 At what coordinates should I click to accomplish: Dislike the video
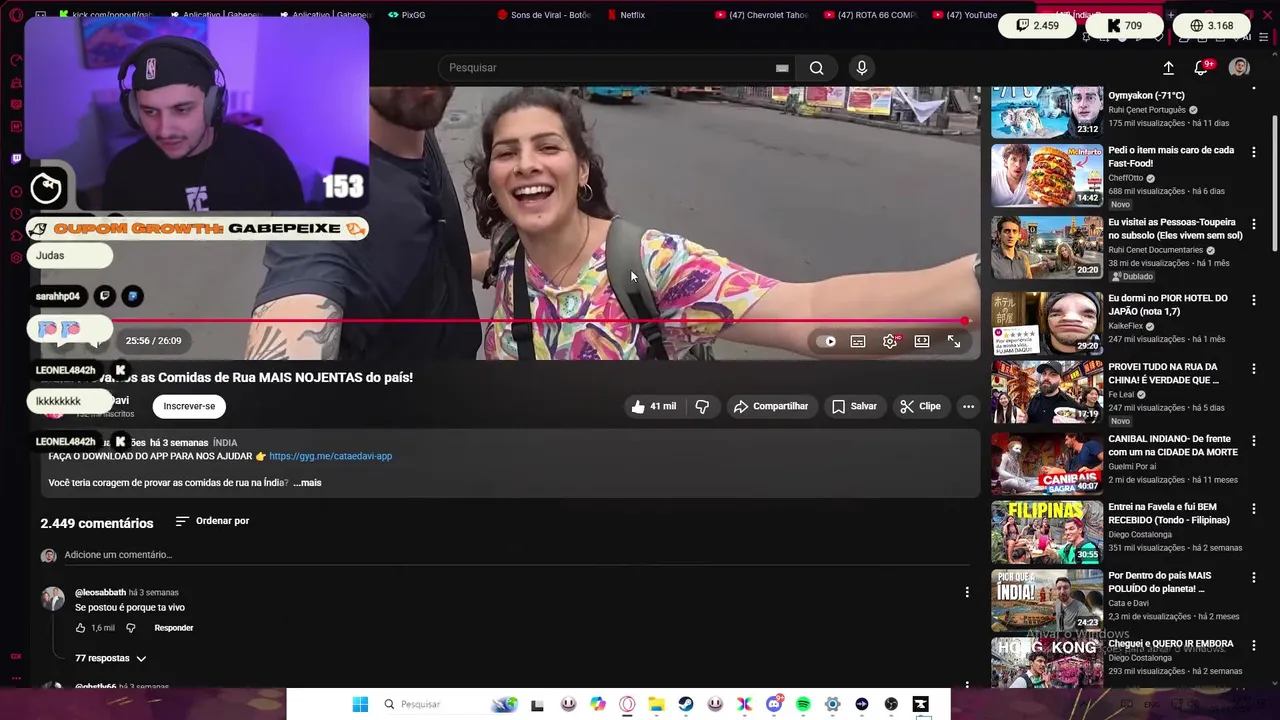[x=702, y=406]
